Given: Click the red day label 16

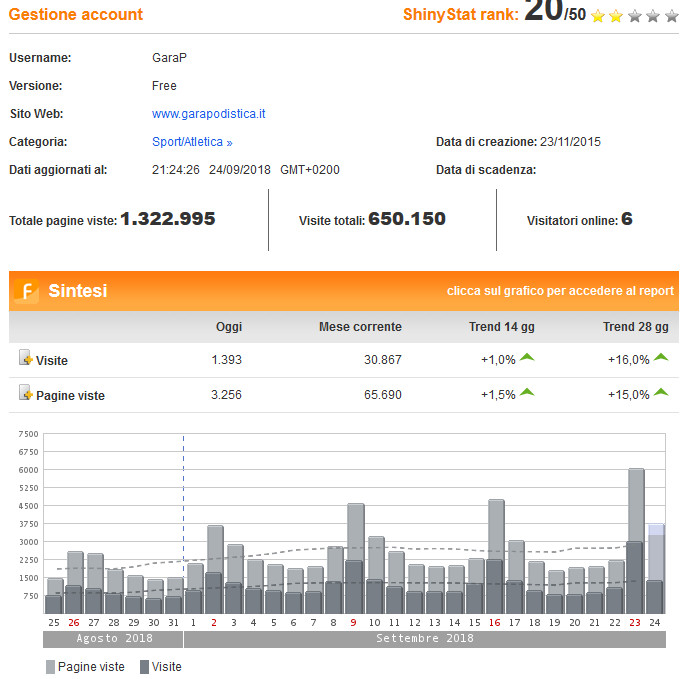Looking at the screenshot, I should pyautogui.click(x=495, y=623).
